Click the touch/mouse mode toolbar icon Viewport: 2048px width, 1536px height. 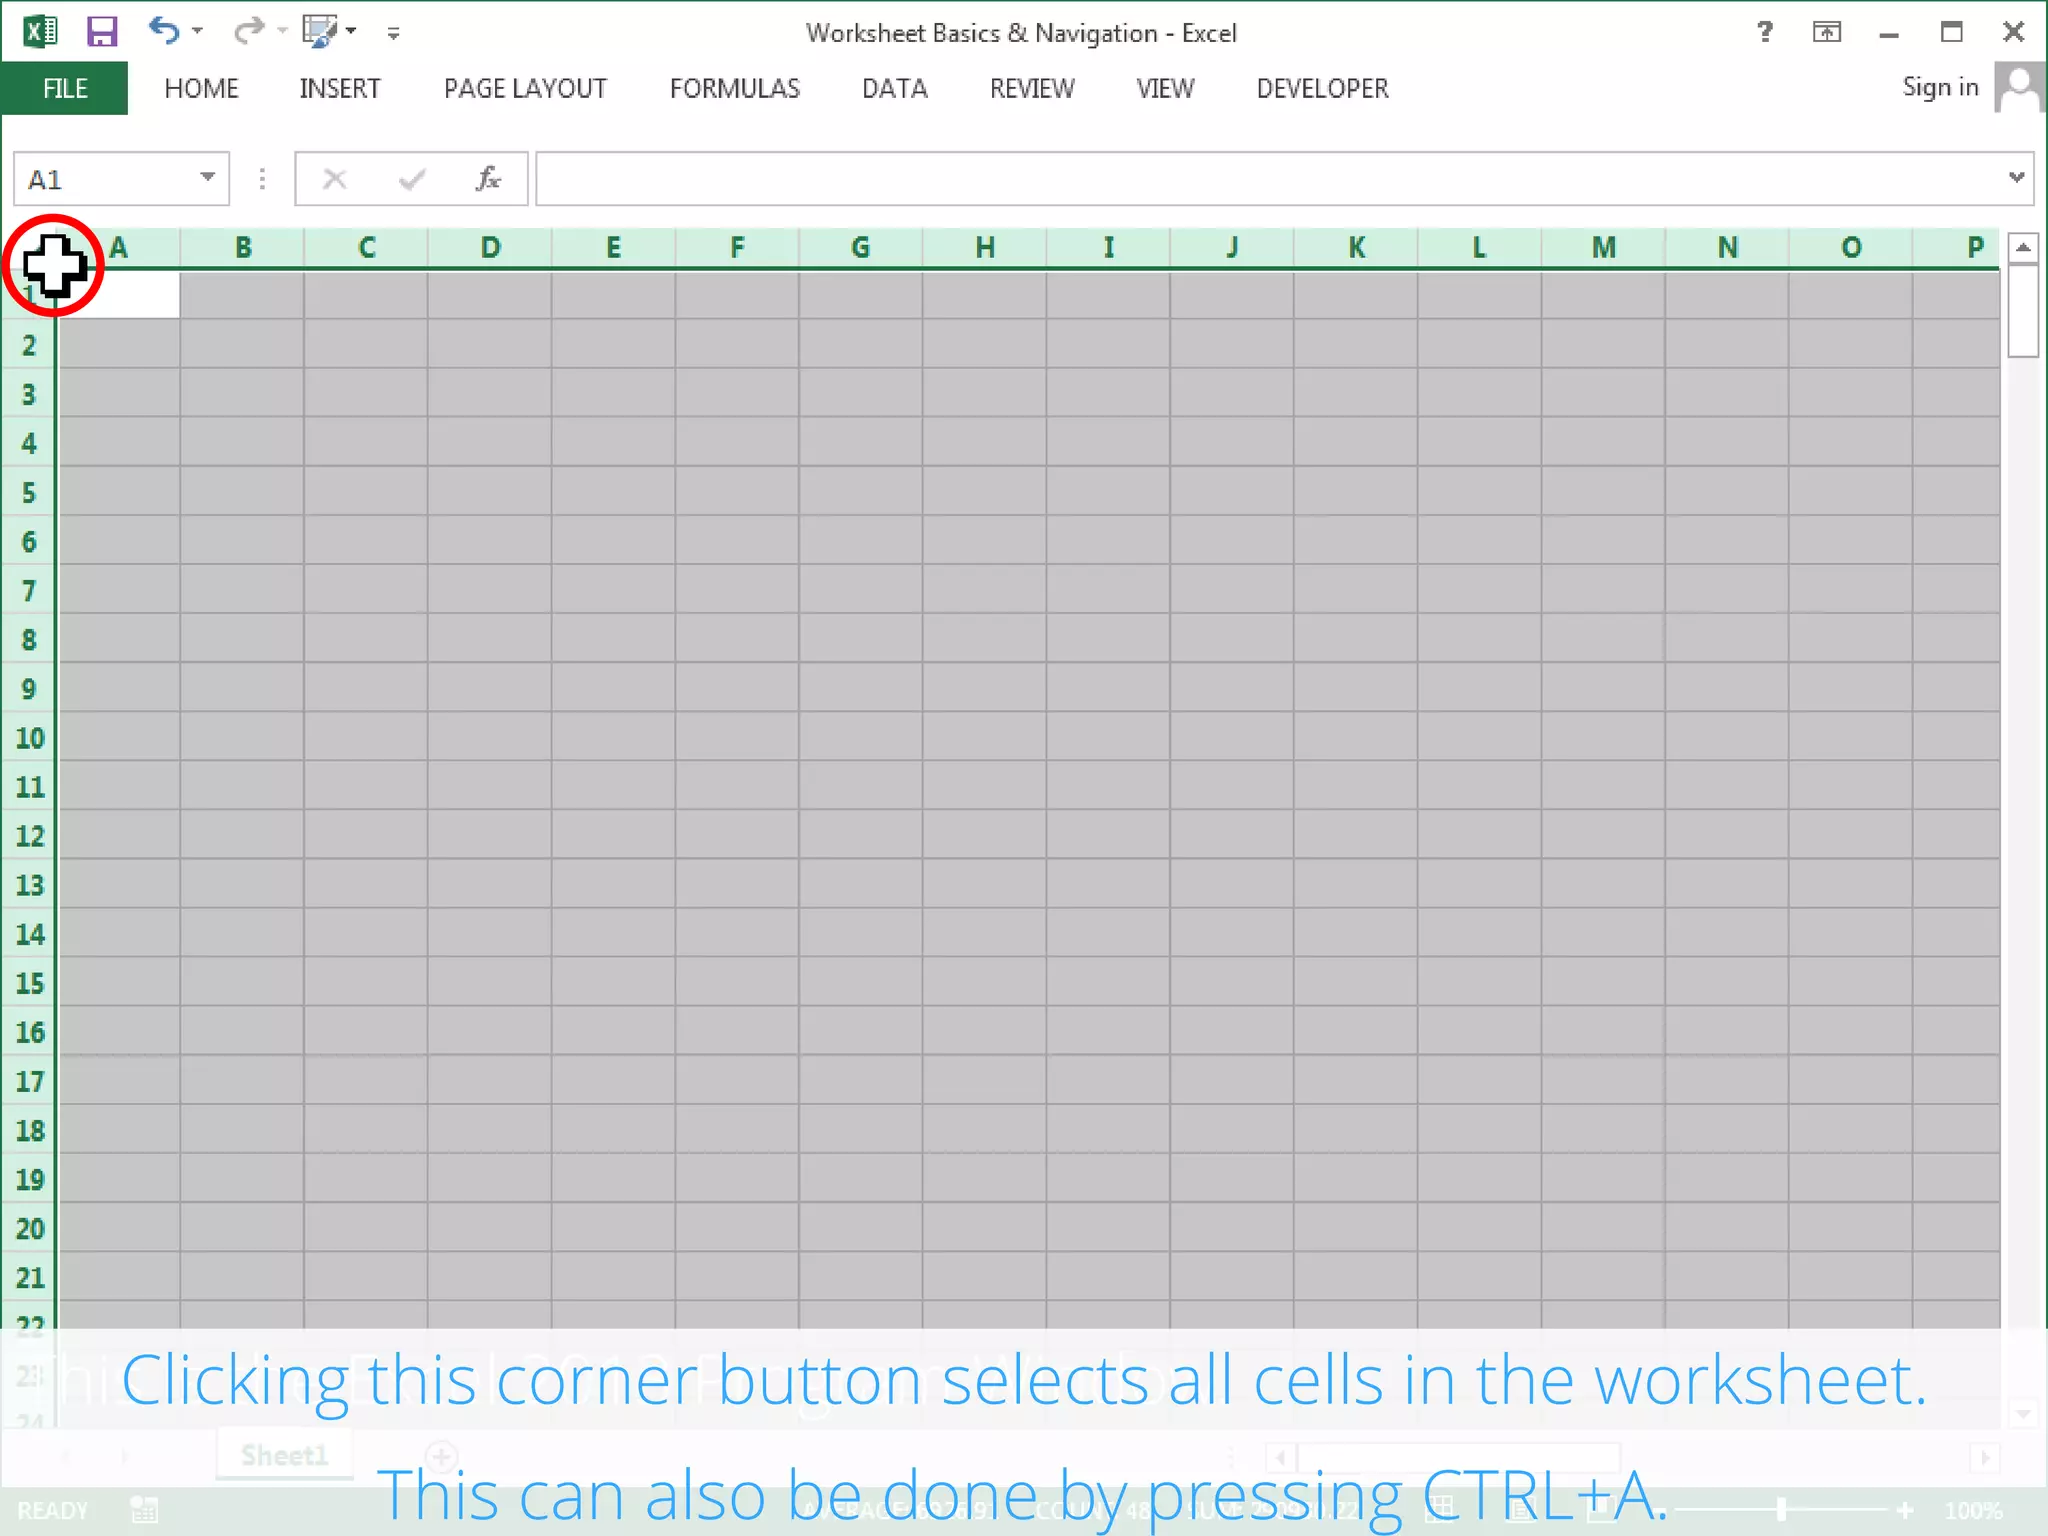coord(320,31)
